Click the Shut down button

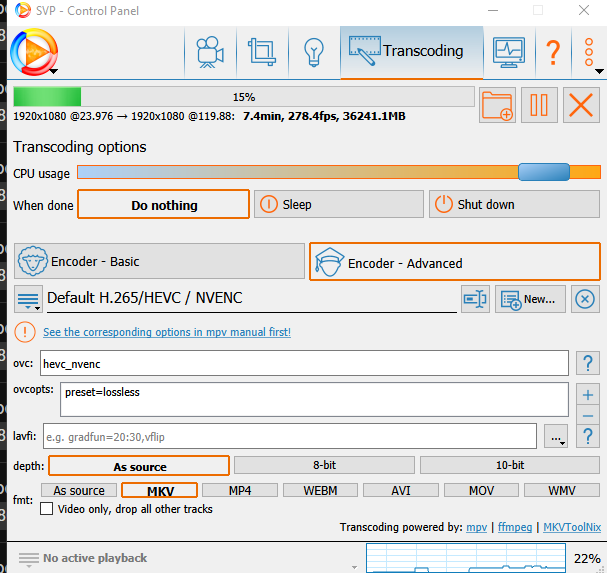pos(515,205)
